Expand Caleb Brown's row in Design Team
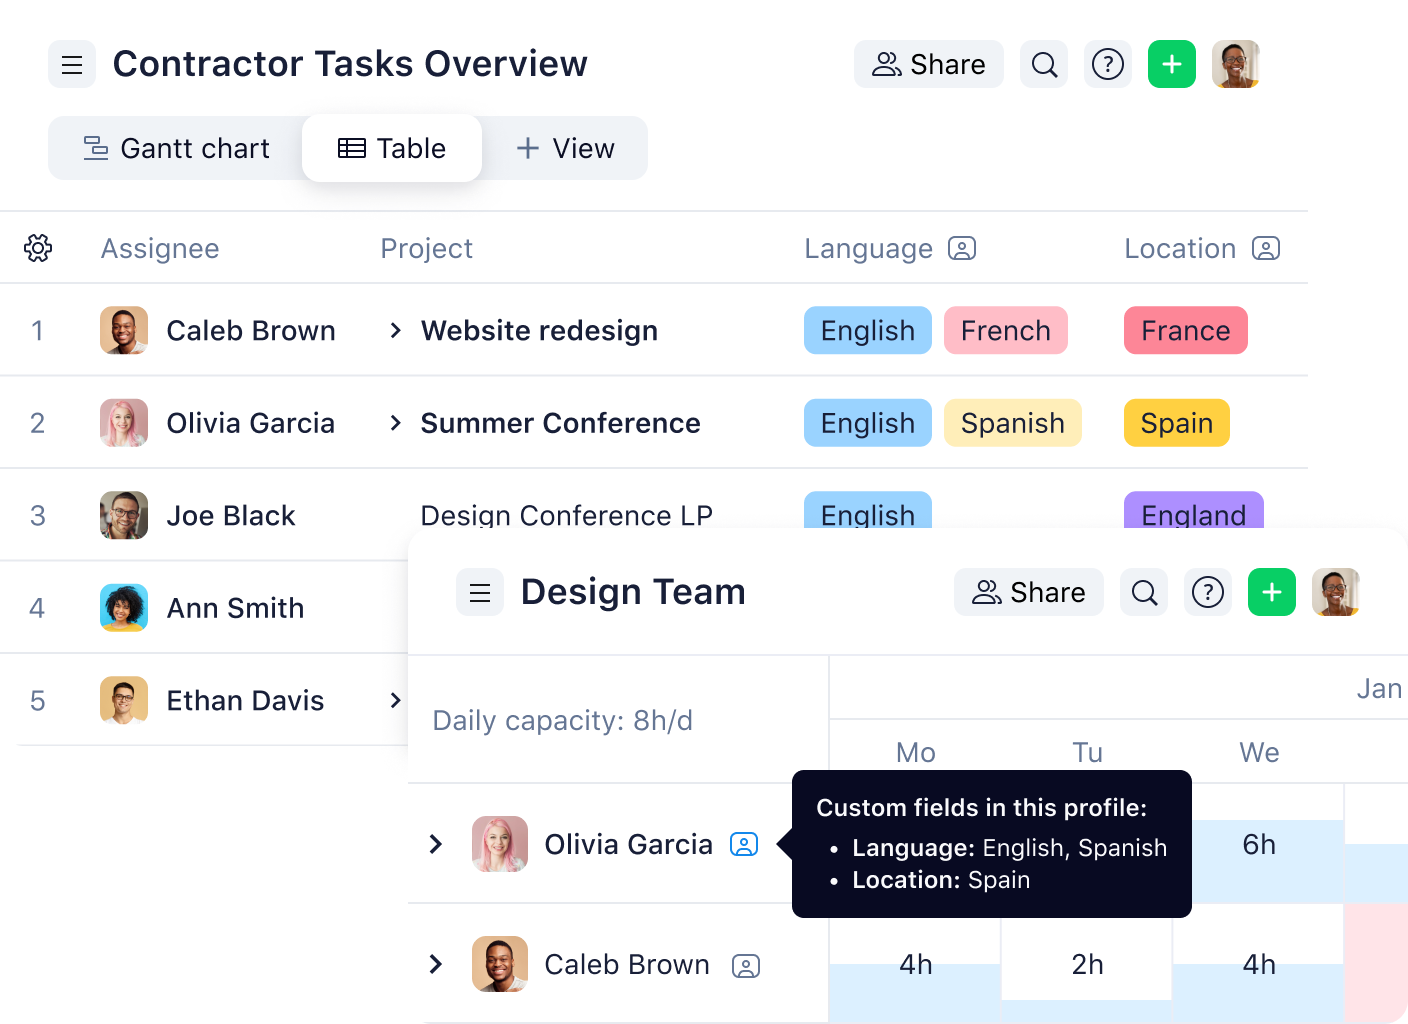Screen dimensions: 1408x1024 (435, 964)
